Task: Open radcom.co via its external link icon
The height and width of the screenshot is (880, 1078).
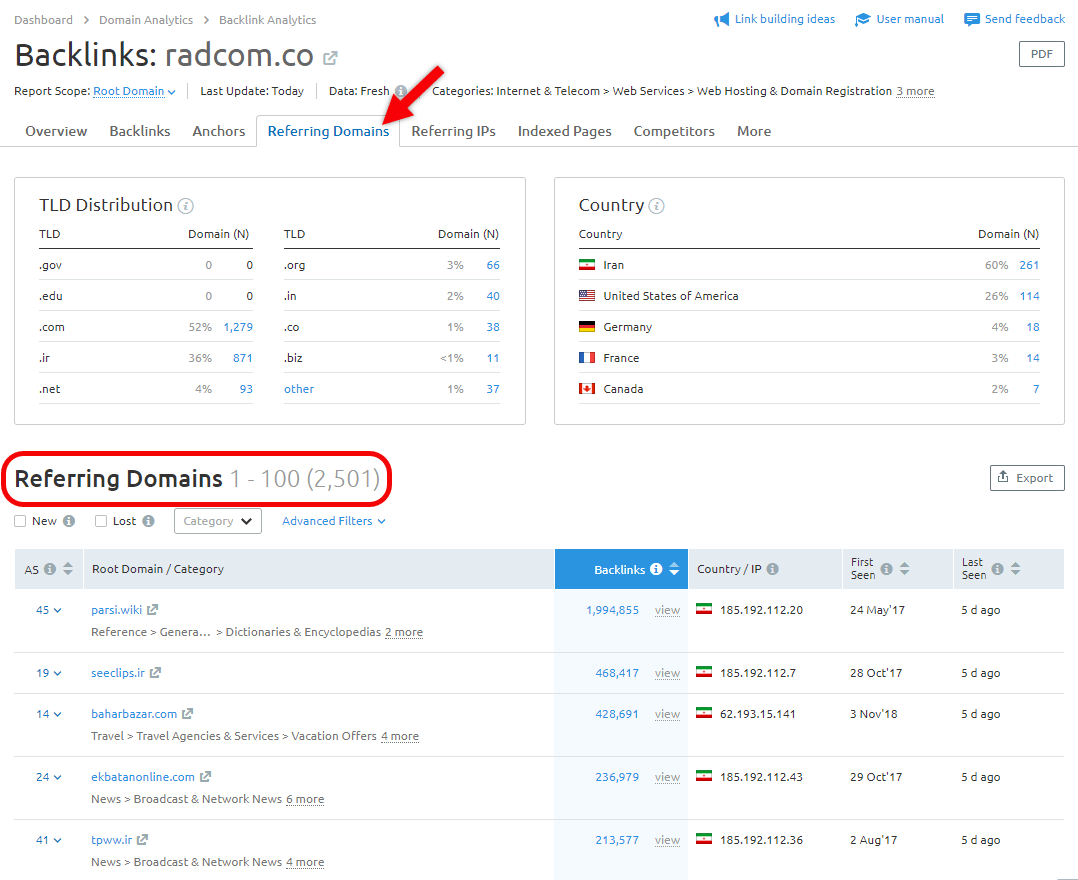Action: point(330,58)
